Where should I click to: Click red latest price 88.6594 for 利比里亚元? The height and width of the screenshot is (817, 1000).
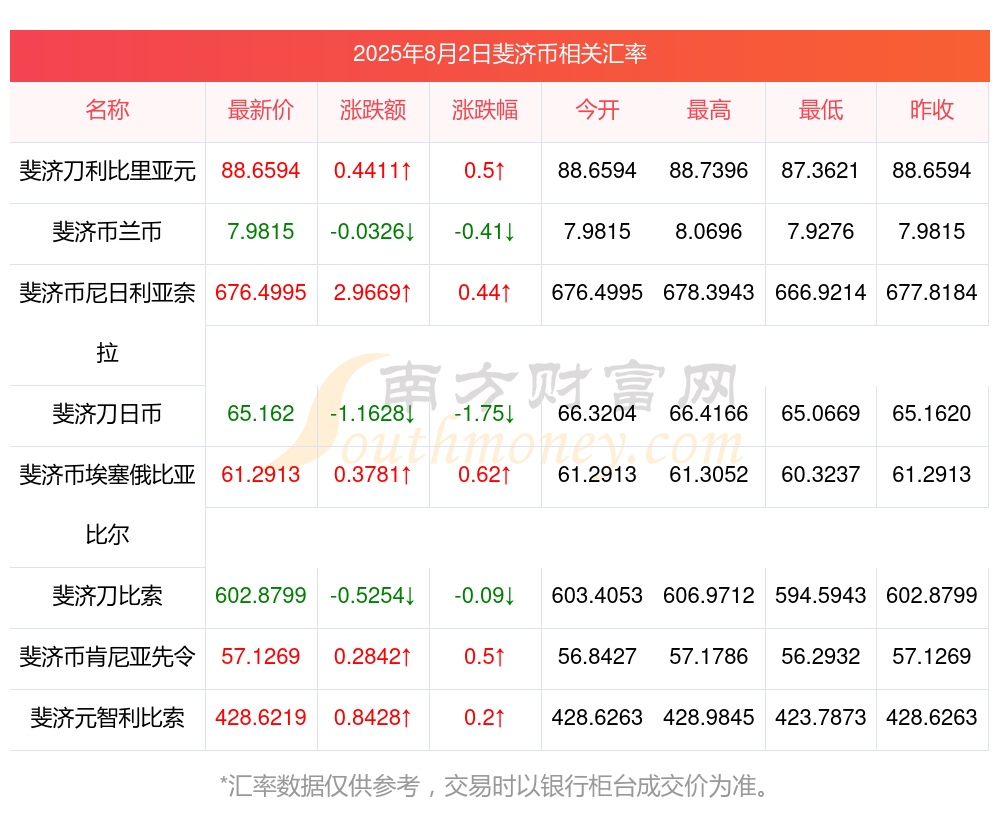(261, 170)
